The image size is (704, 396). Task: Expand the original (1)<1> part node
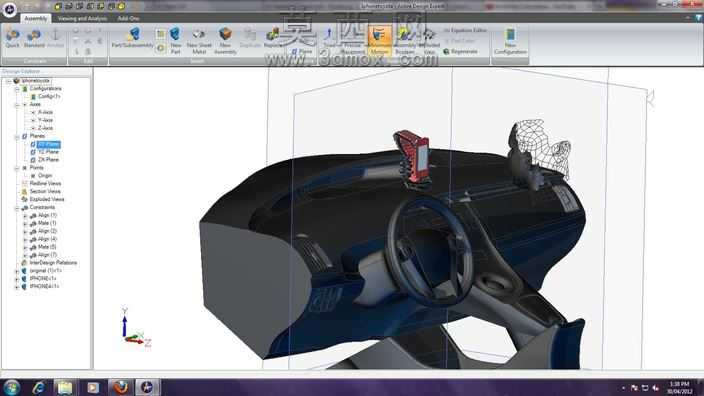[17, 271]
